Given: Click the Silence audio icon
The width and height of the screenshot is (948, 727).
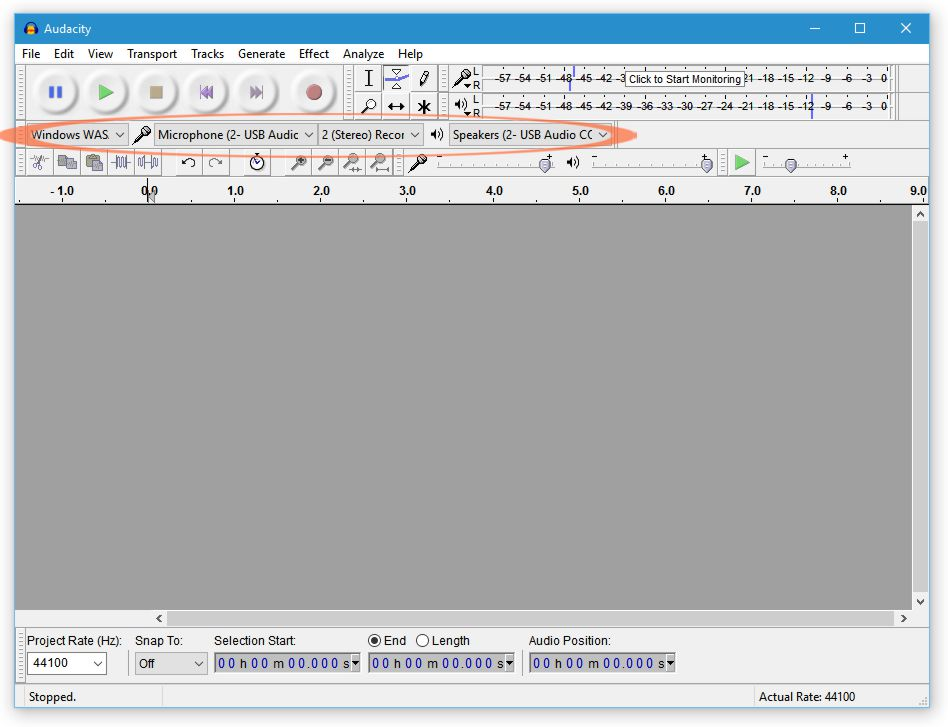Looking at the screenshot, I should pos(148,163).
